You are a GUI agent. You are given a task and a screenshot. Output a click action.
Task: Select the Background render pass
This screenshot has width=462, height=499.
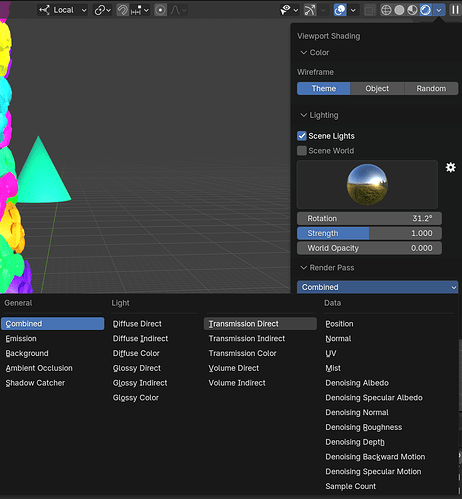[53, 353]
